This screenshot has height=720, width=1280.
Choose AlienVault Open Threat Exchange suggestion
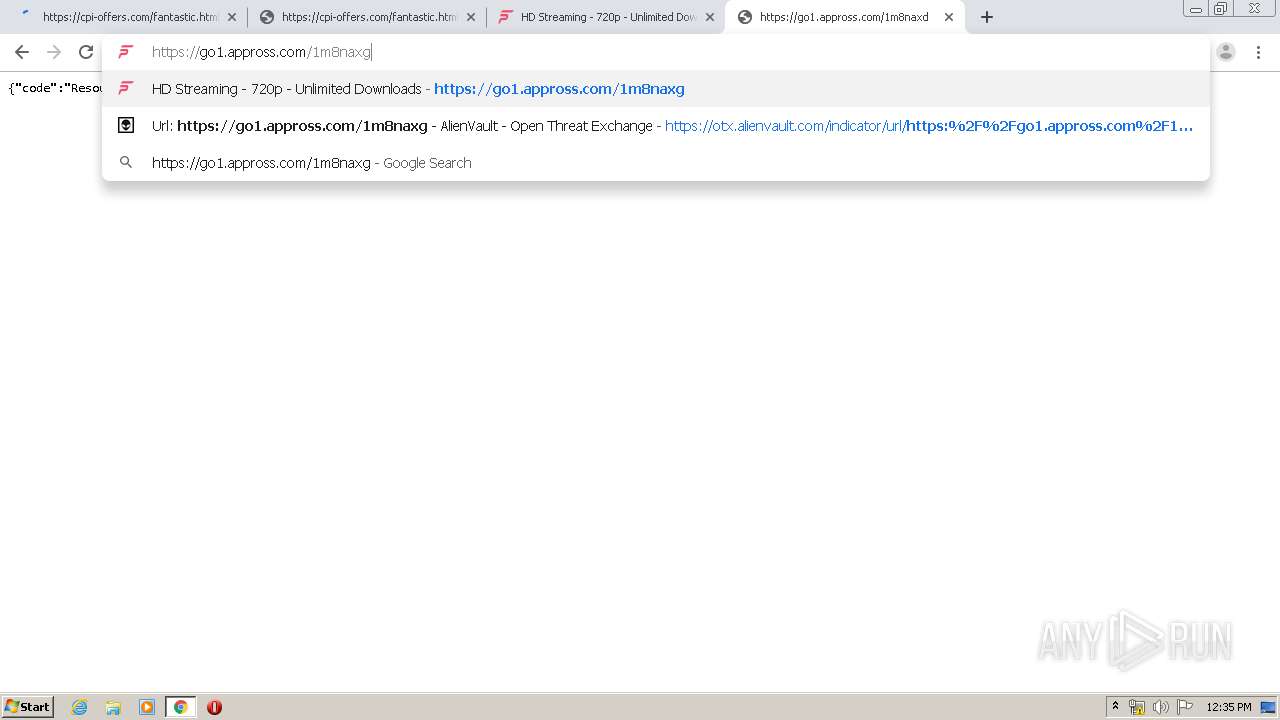tap(656, 126)
